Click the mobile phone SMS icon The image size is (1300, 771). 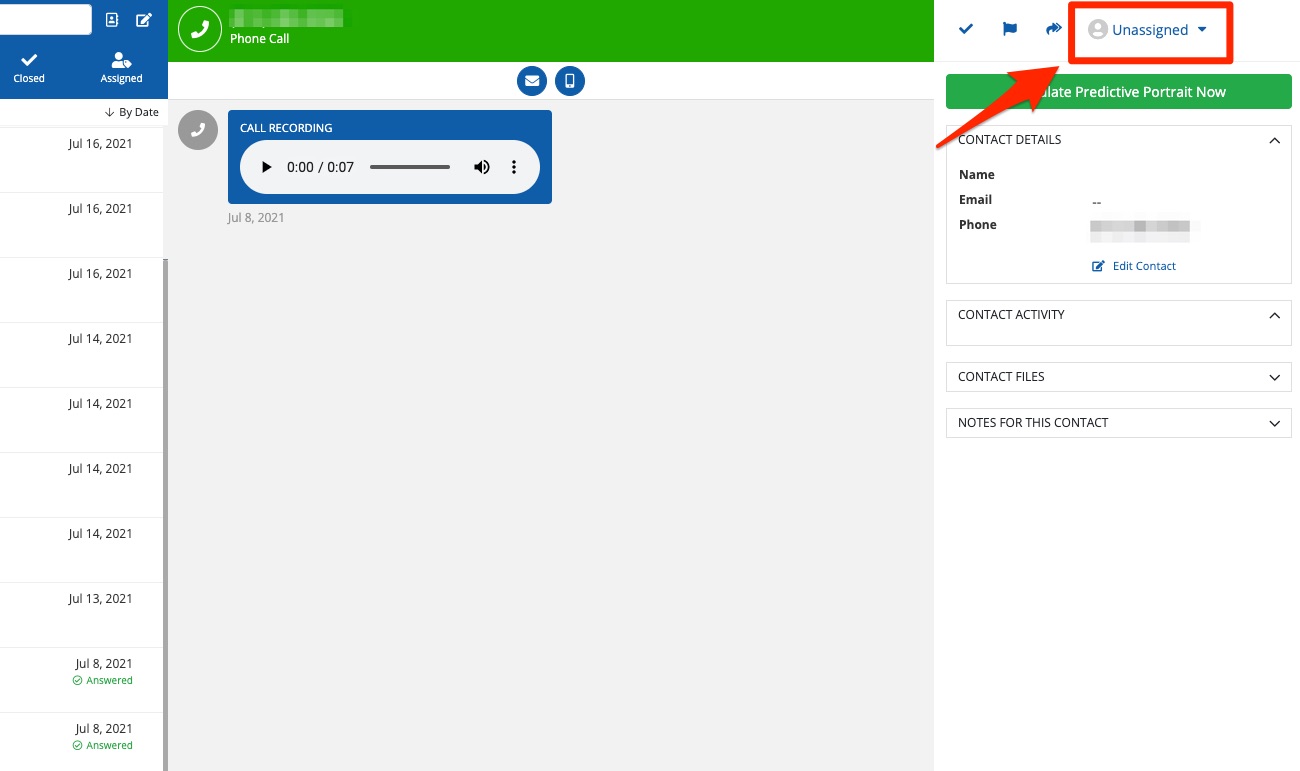coord(570,81)
